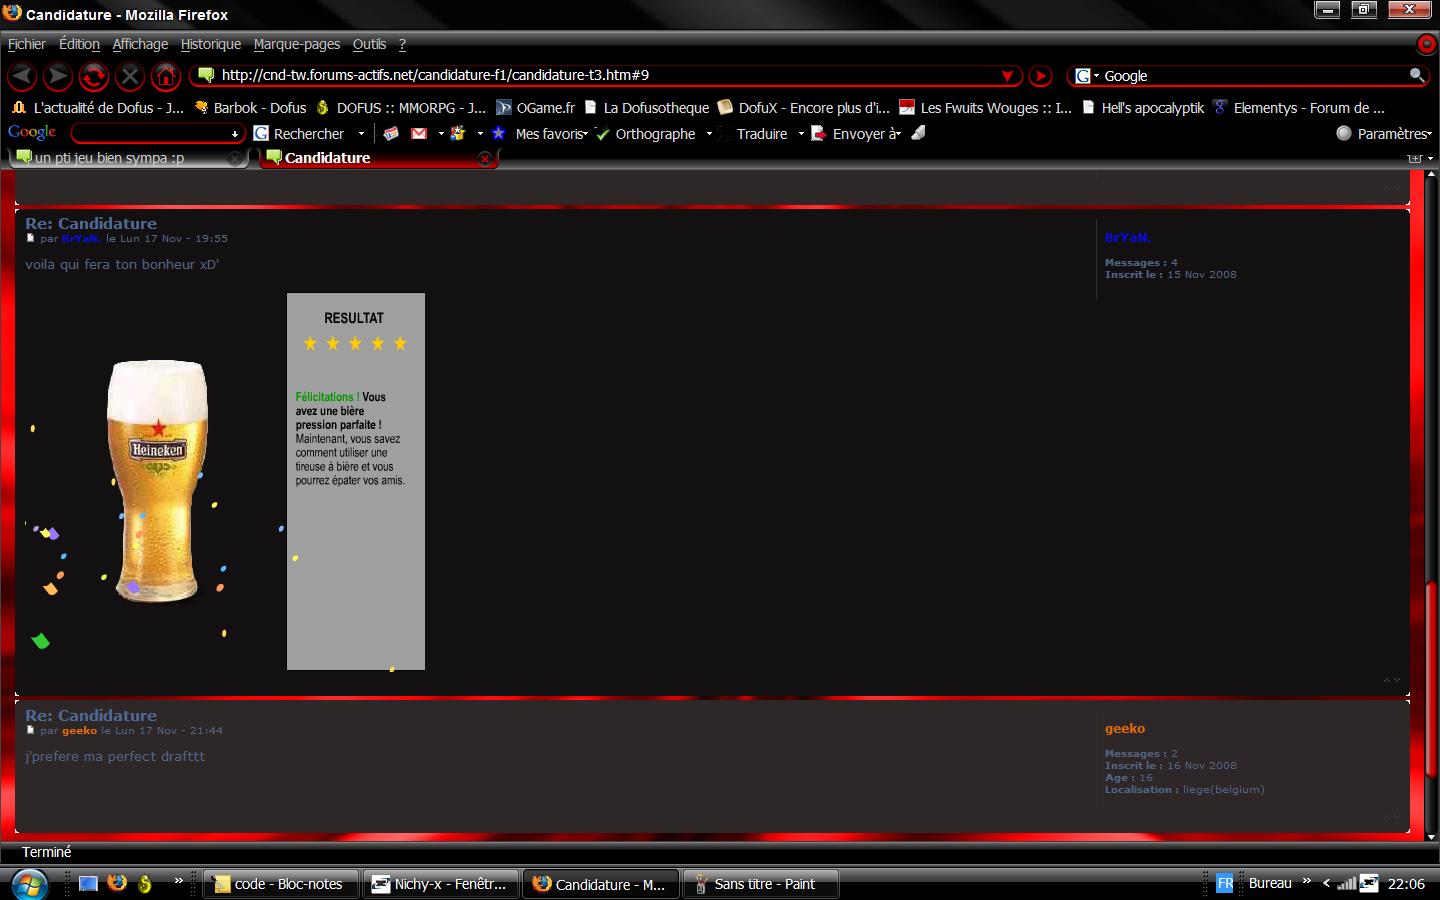Select the Candidature tab
The image size is (1440, 900).
pos(378,158)
